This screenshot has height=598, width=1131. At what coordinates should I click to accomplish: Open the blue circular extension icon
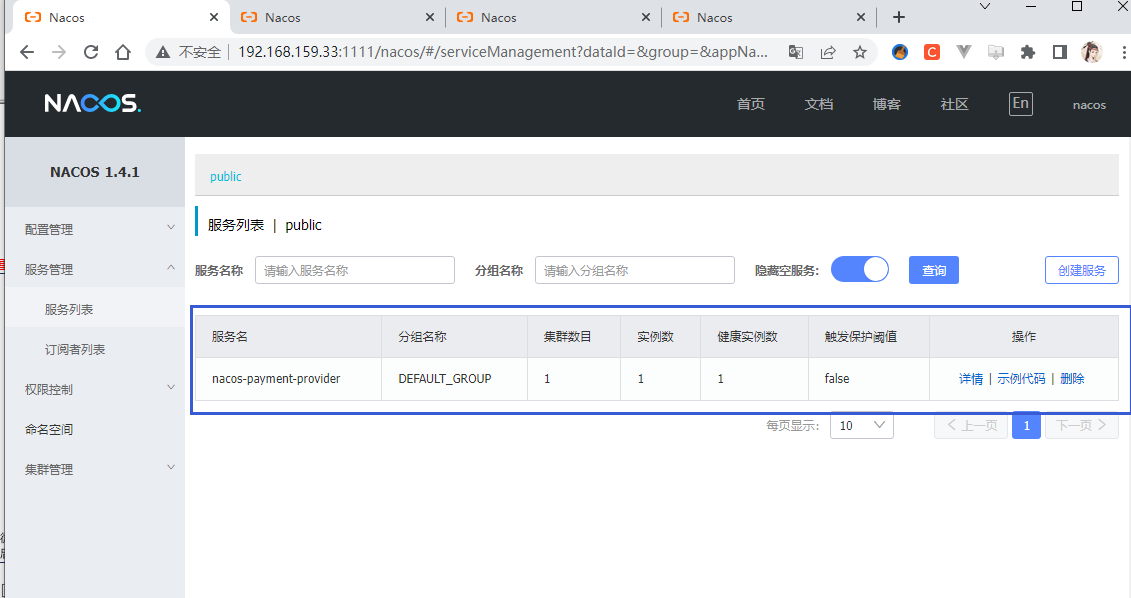click(x=899, y=52)
